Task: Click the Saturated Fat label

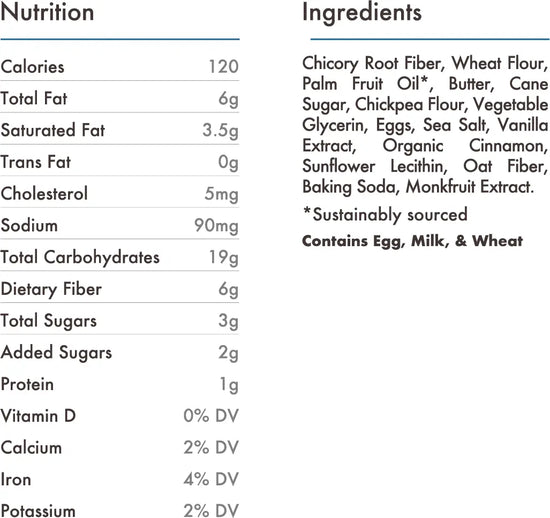Action: [53, 130]
